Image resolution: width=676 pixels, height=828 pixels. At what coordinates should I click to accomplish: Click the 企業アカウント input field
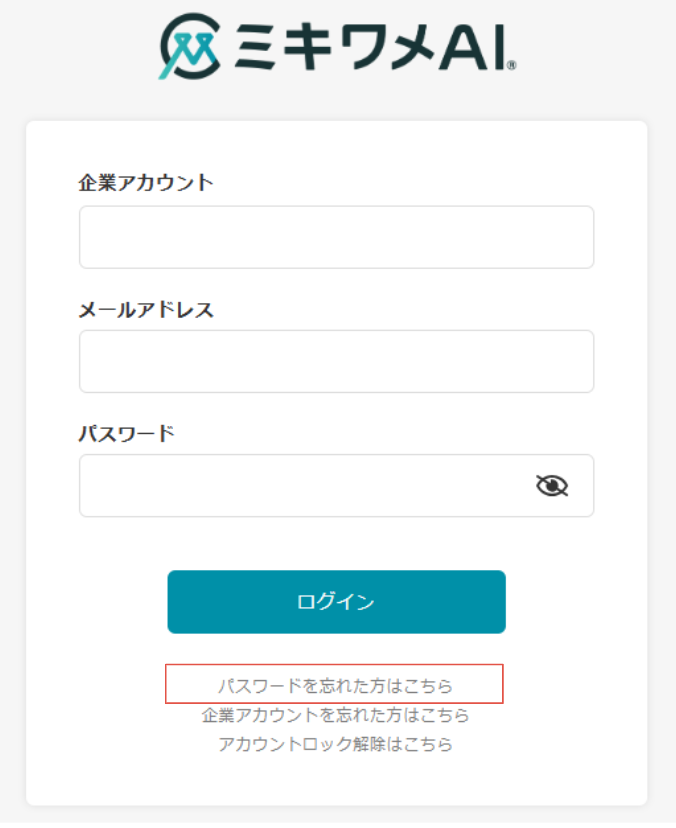coord(337,237)
